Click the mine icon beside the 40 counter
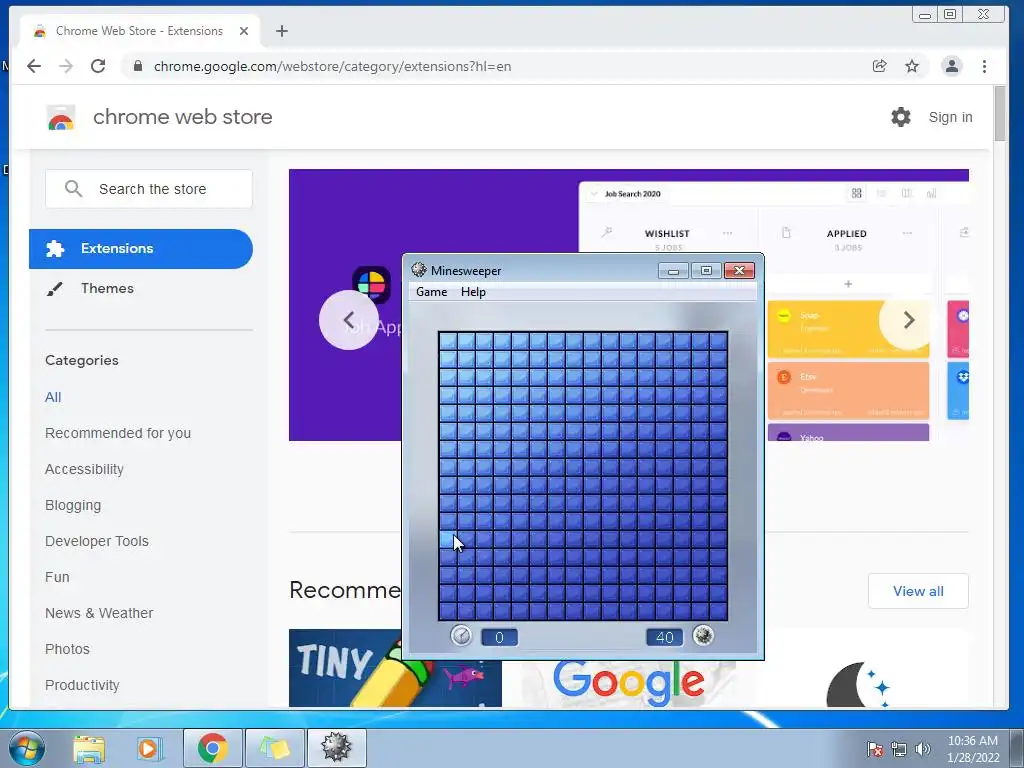Viewport: 1024px width, 768px height. tap(703, 635)
